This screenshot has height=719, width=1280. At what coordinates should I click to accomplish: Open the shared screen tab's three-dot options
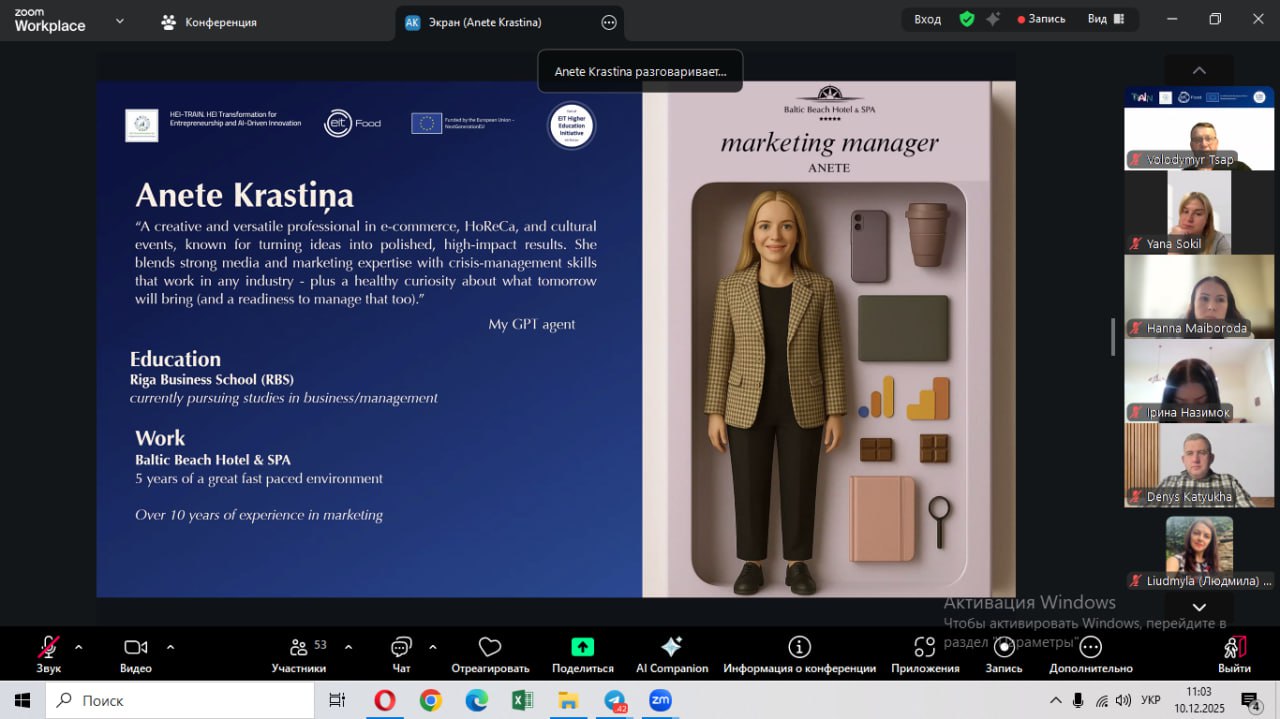(609, 22)
